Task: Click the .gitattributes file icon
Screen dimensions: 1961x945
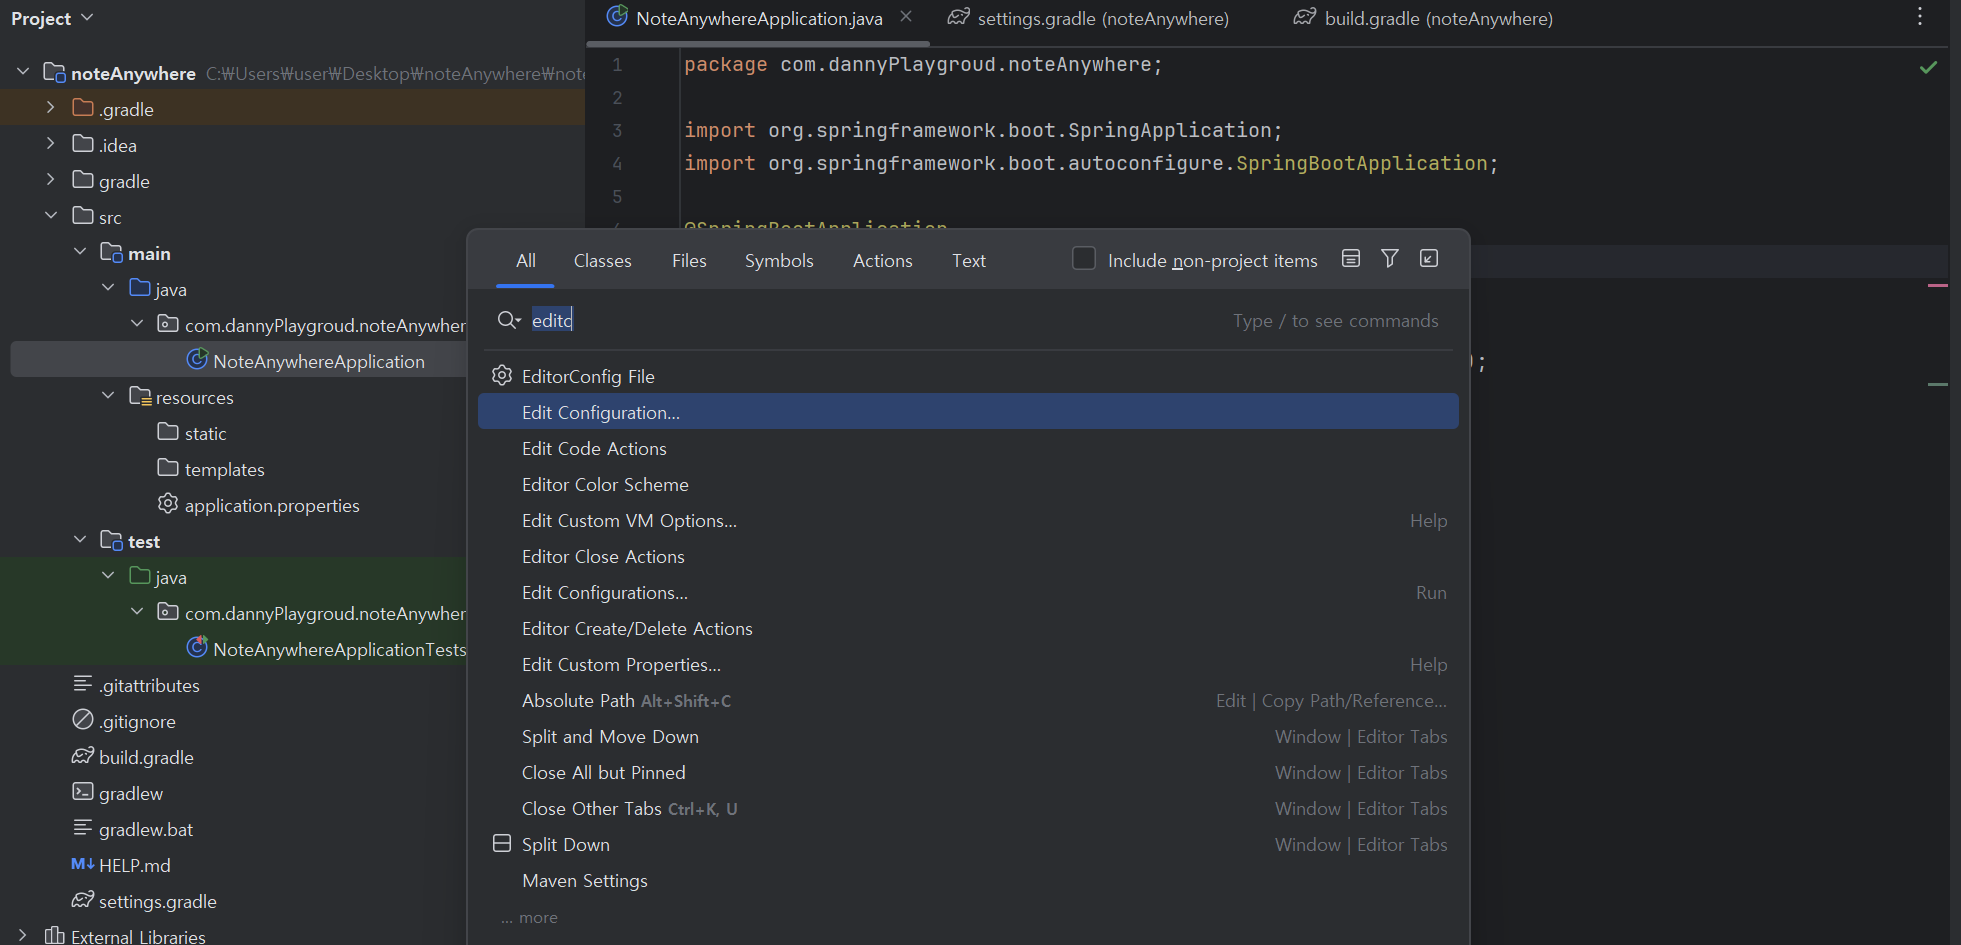Action: (83, 684)
